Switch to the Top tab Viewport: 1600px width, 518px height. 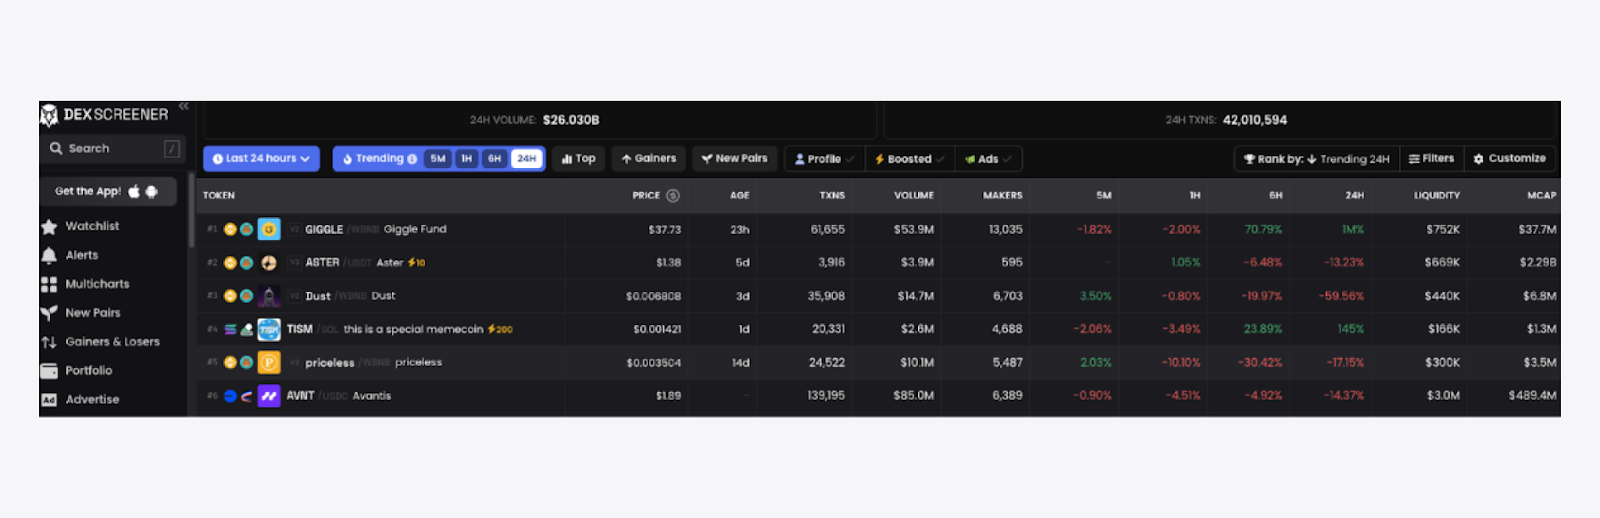click(578, 158)
